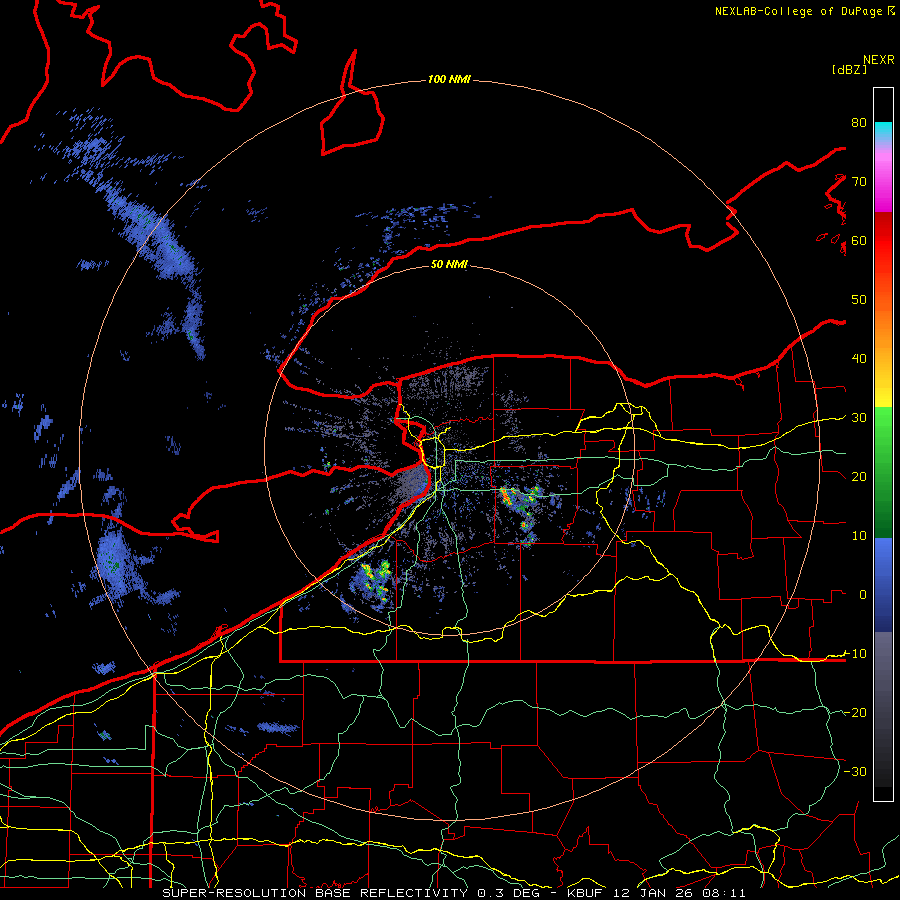The width and height of the screenshot is (900, 900).
Task: Click the 0 value on the dBZ scale
Action: tap(863, 595)
